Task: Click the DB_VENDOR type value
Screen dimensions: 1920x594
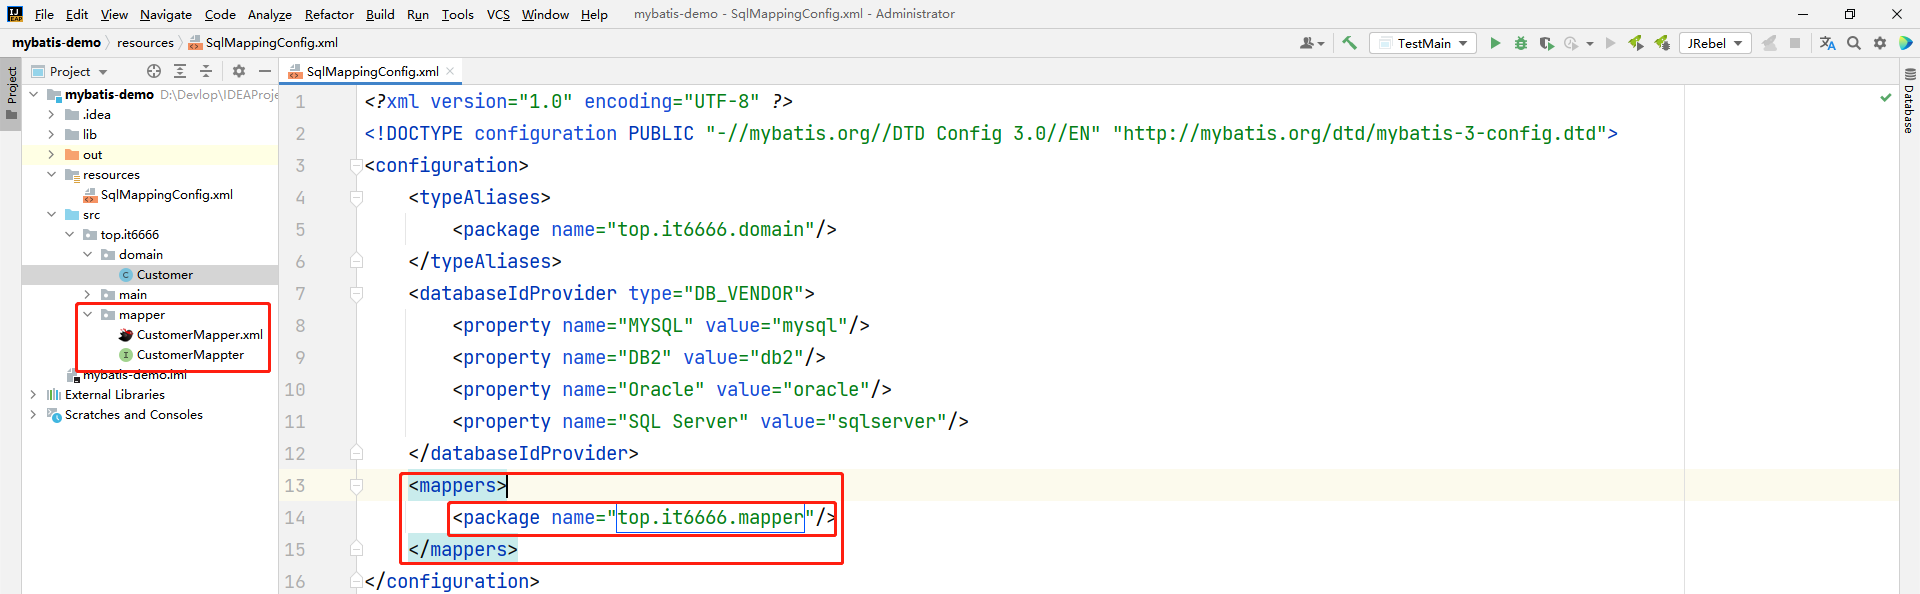Action: pyautogui.click(x=743, y=294)
